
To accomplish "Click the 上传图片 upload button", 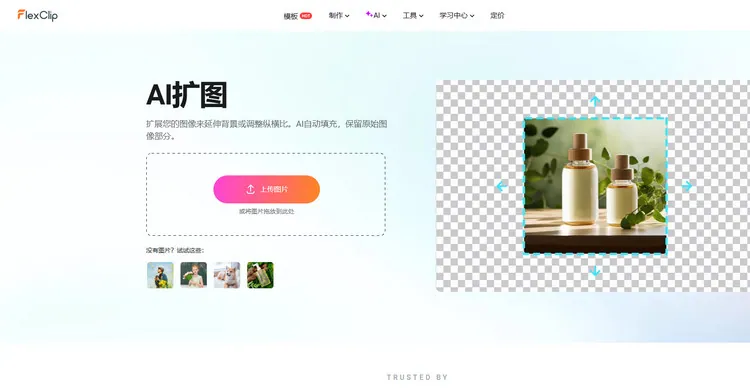I will 266,189.
